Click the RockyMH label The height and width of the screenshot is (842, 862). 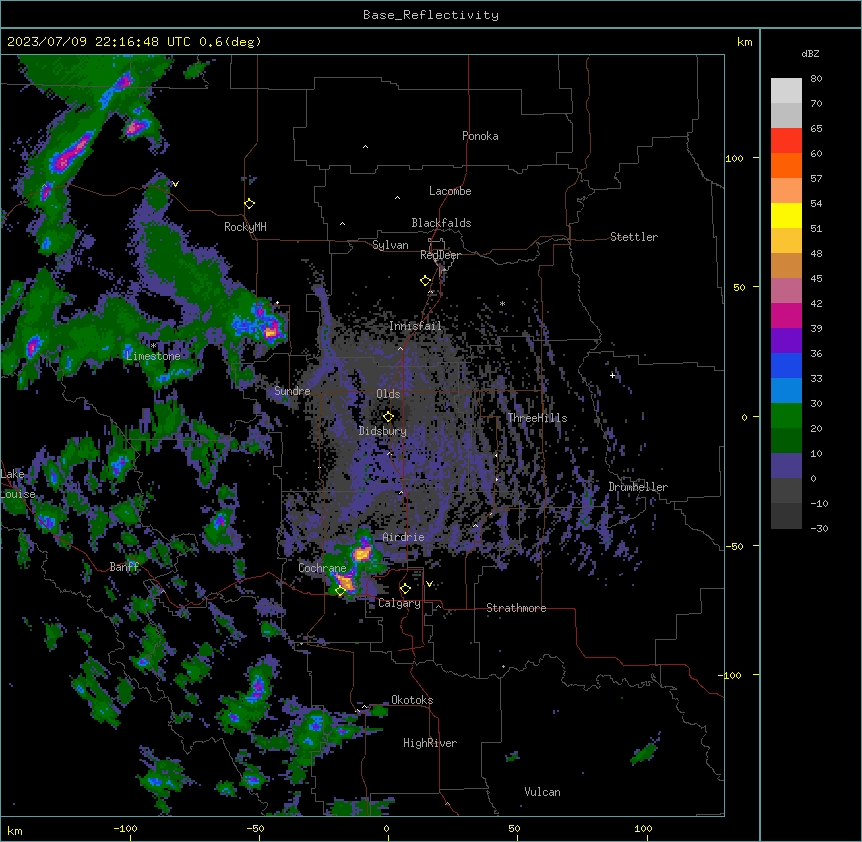[x=245, y=227]
